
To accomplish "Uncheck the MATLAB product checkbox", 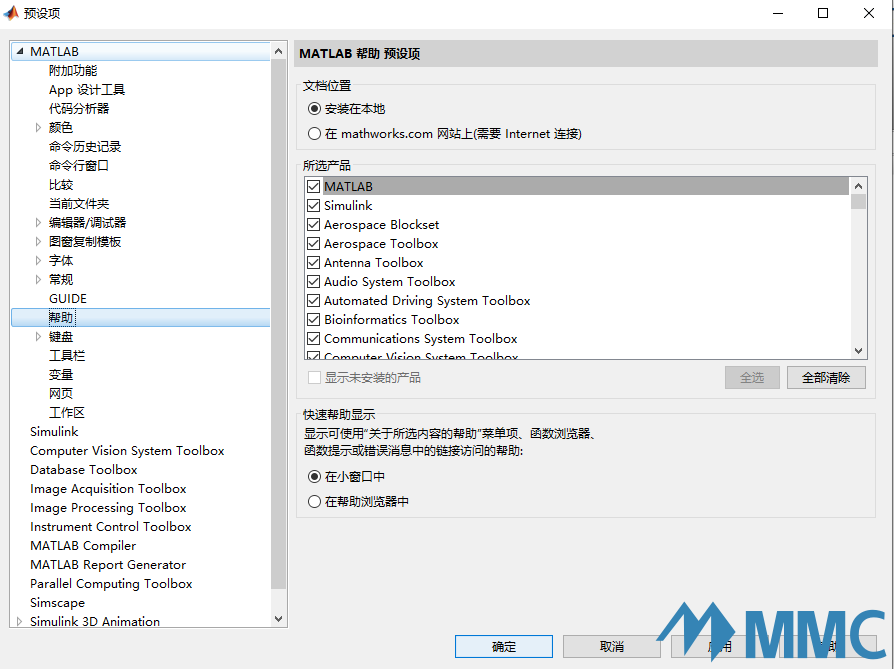I will tap(313, 186).
